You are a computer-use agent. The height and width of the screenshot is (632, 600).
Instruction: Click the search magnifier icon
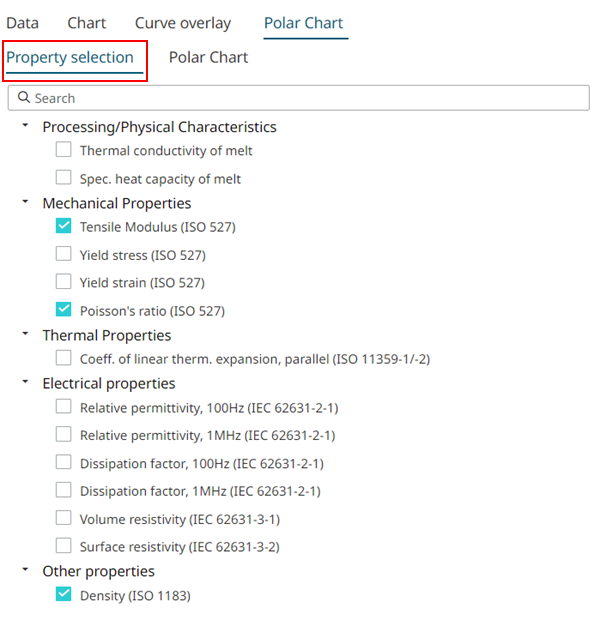pos(24,98)
